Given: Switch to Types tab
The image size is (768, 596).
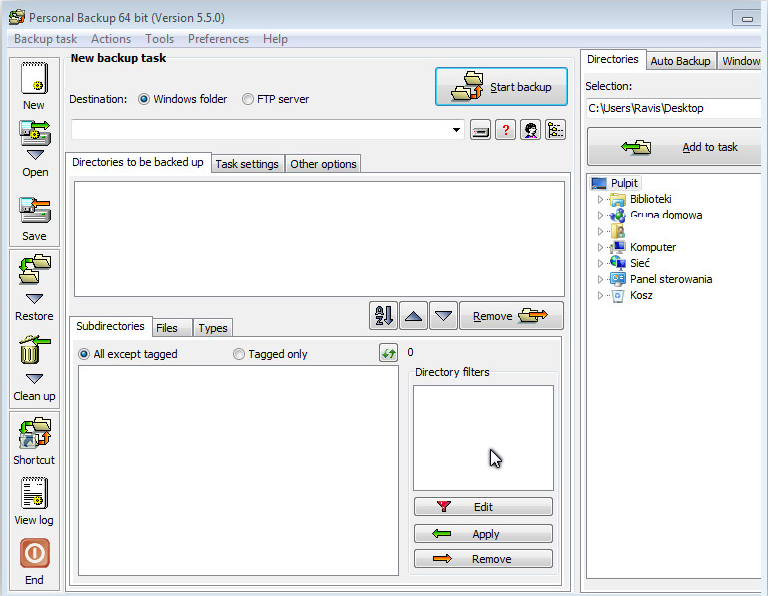Looking at the screenshot, I should pos(213,328).
